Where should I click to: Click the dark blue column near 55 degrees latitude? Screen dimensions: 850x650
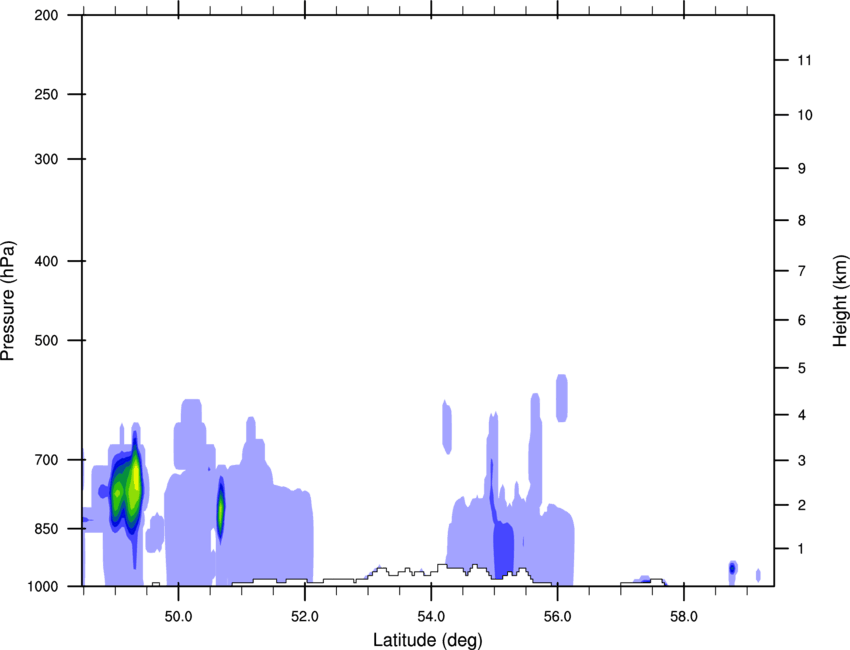click(x=503, y=550)
